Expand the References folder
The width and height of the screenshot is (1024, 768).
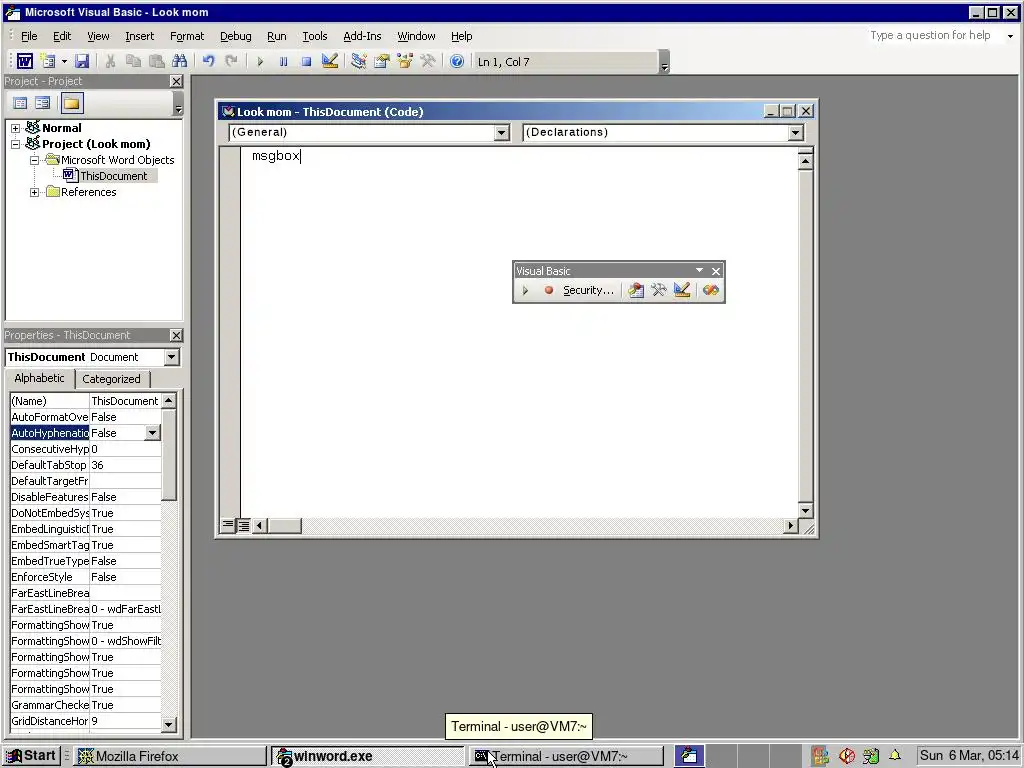(x=34, y=192)
